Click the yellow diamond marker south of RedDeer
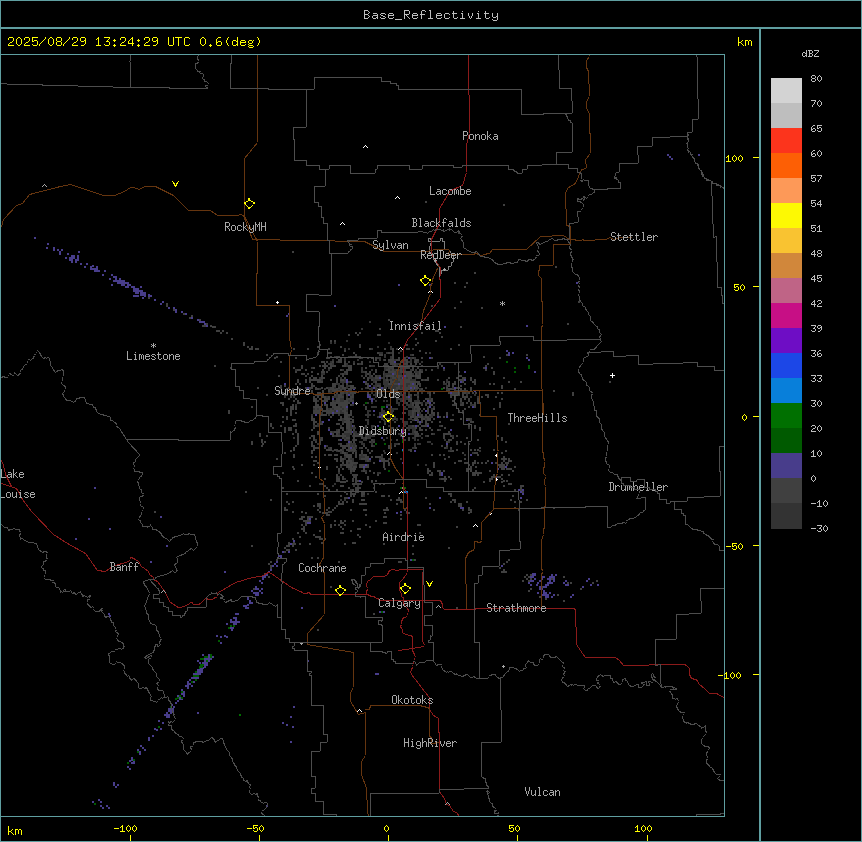 426,281
